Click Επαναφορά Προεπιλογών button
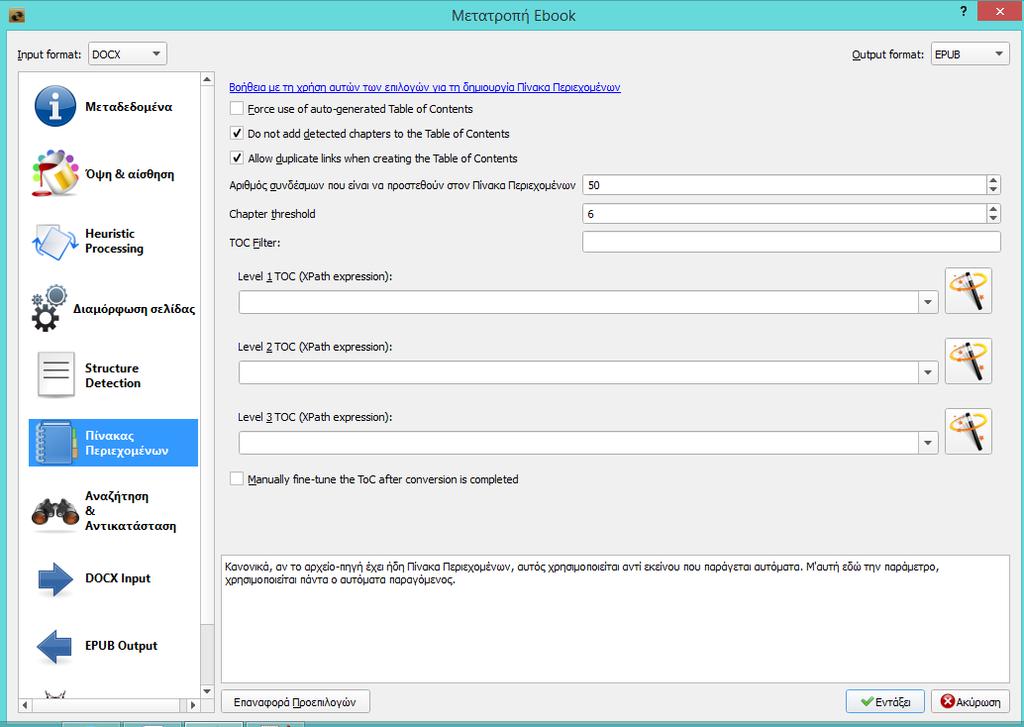Viewport: 1024px width, 727px height. pyautogui.click(x=295, y=702)
